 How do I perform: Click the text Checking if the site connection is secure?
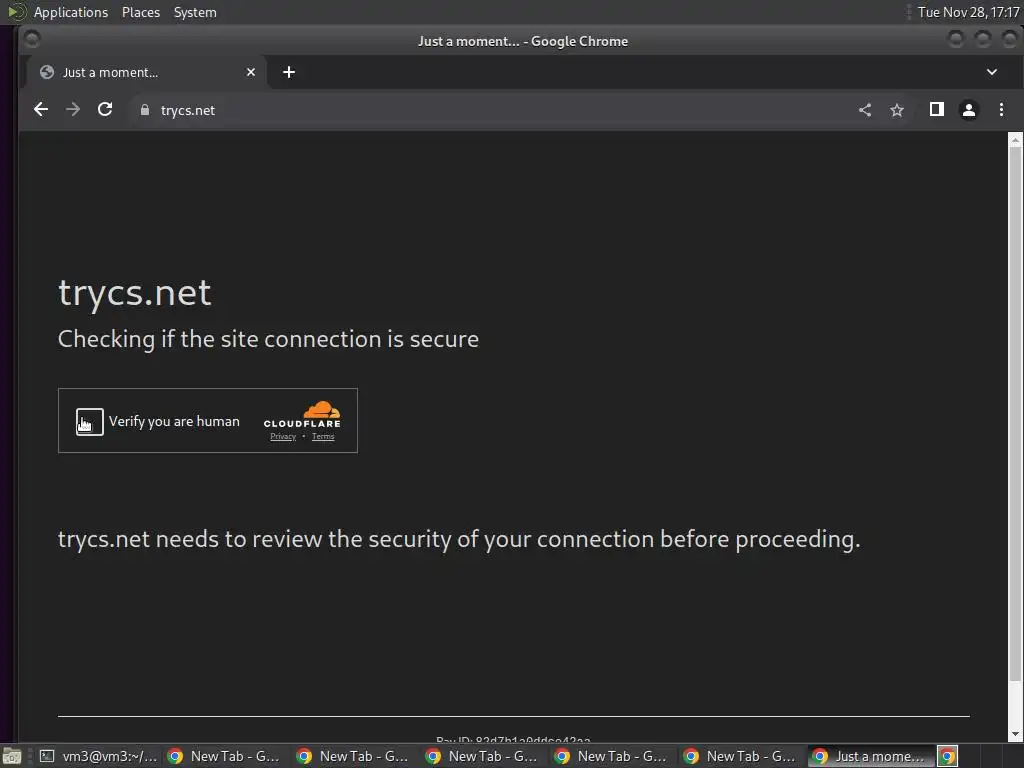click(268, 340)
